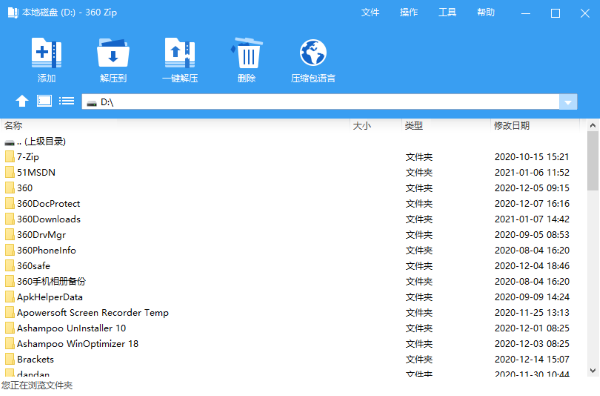Click date 2020-12-14 15:07 of Brackets
The image size is (600, 396).
[x=532, y=359]
